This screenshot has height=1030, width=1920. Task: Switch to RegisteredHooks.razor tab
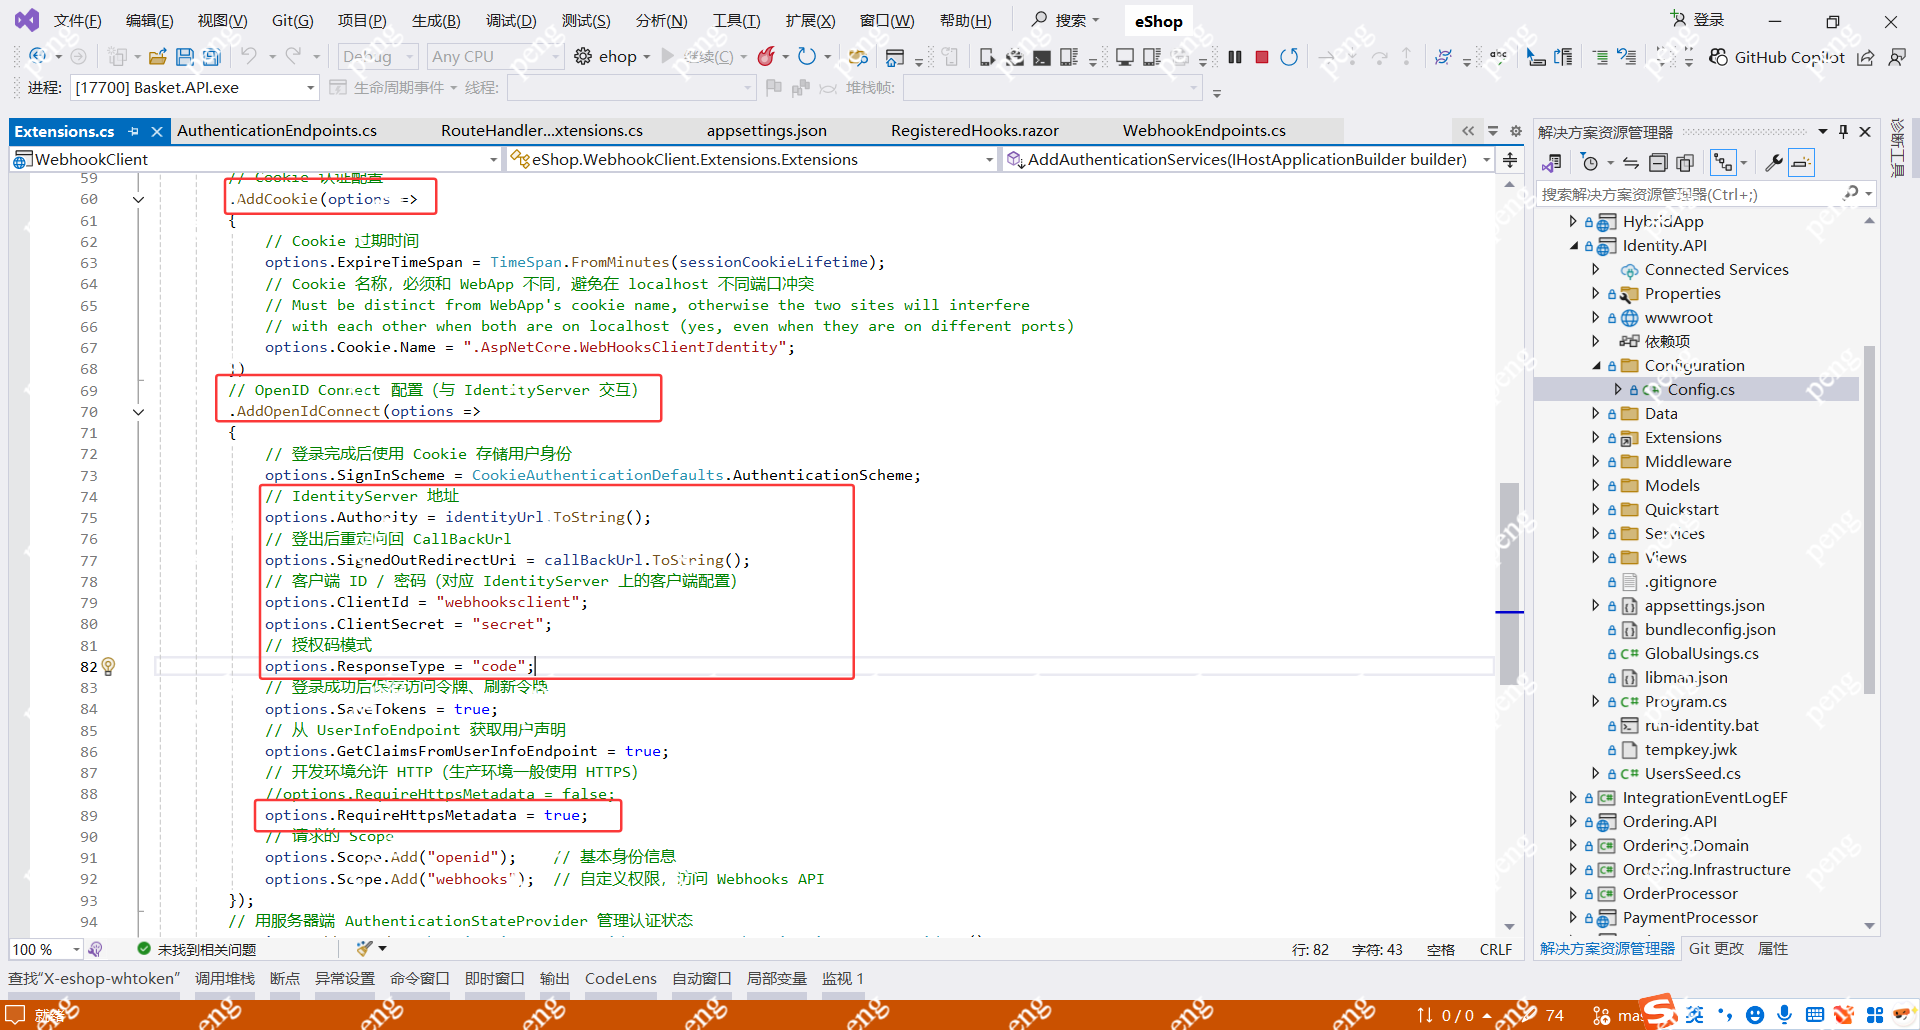click(x=975, y=131)
